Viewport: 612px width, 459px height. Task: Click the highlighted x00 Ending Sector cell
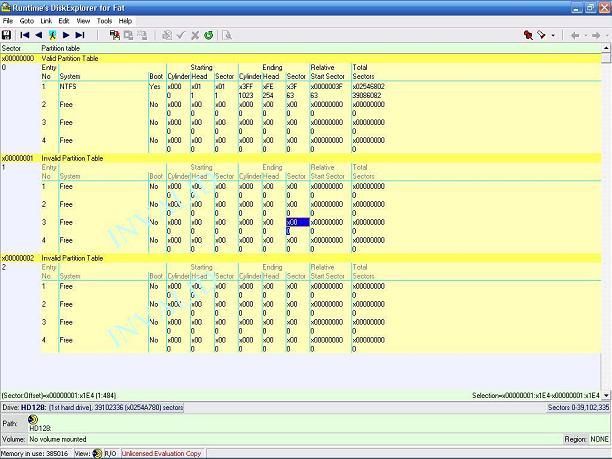[x=298, y=222]
